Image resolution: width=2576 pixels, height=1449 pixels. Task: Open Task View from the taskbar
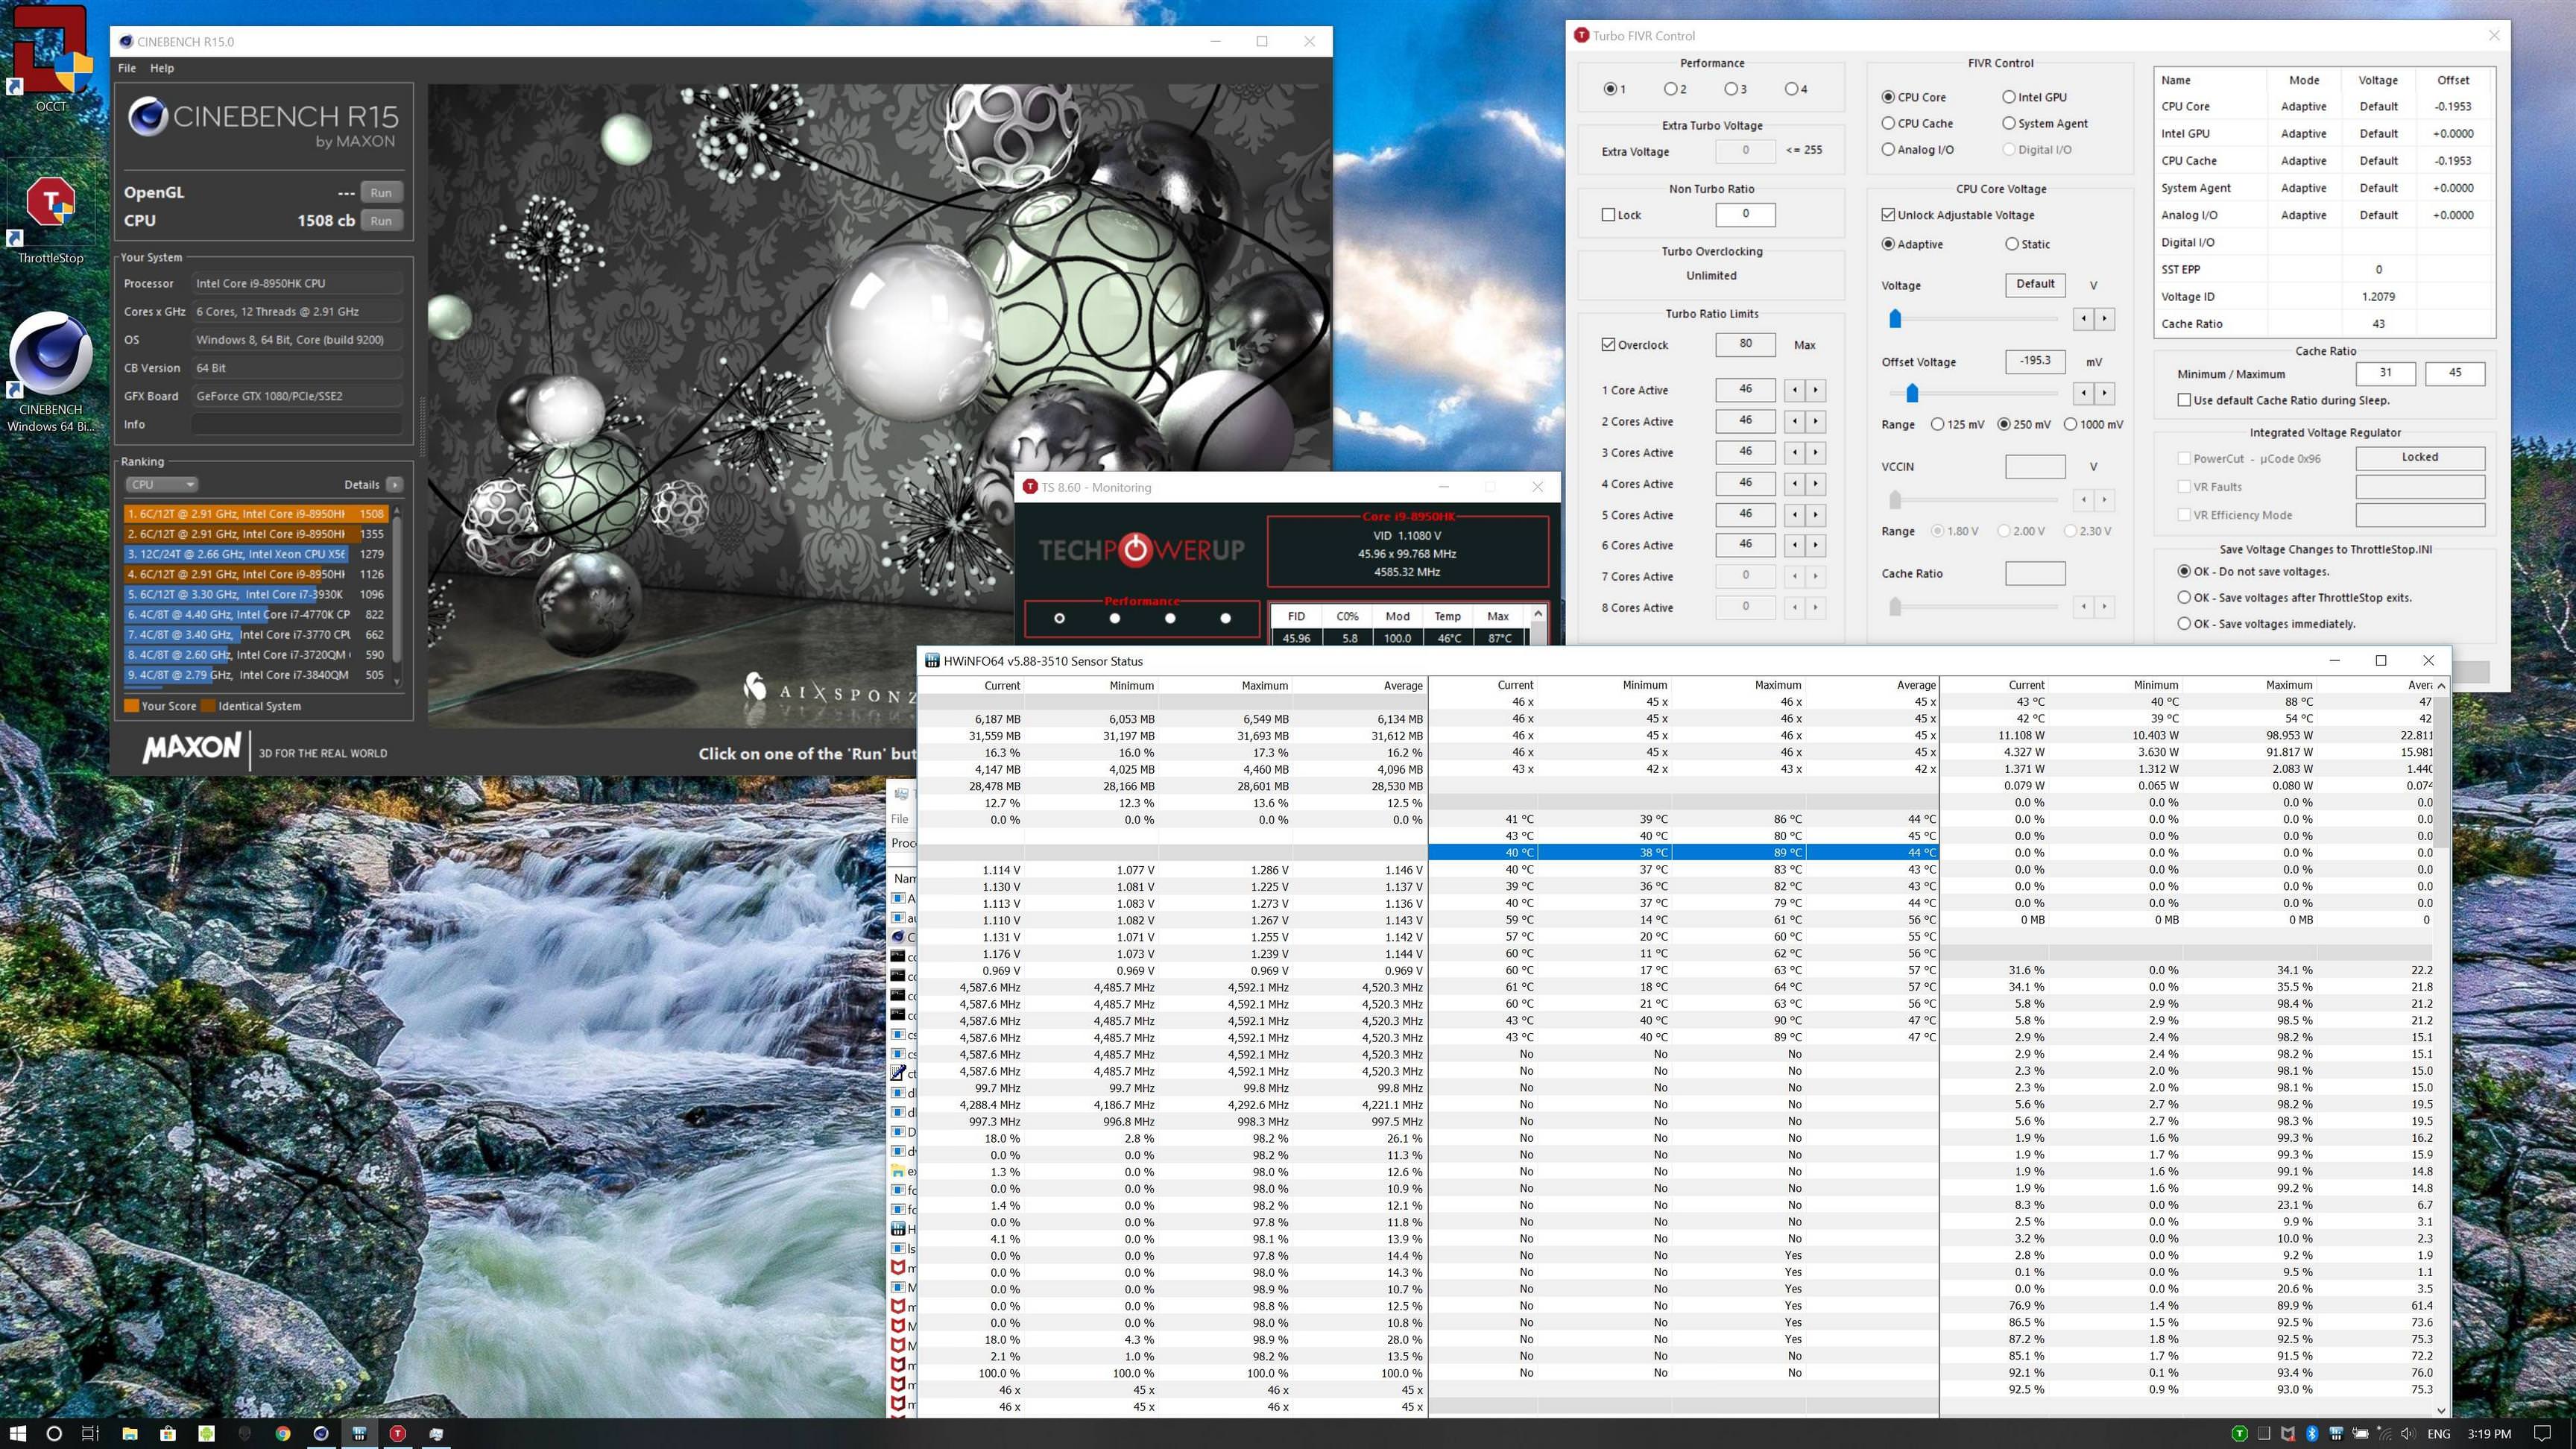coord(90,1433)
